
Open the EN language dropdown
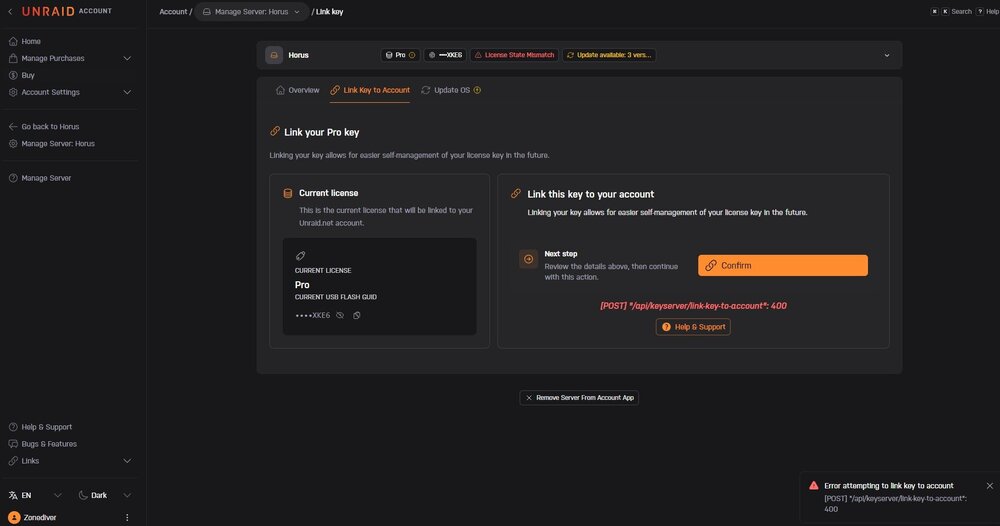34,495
